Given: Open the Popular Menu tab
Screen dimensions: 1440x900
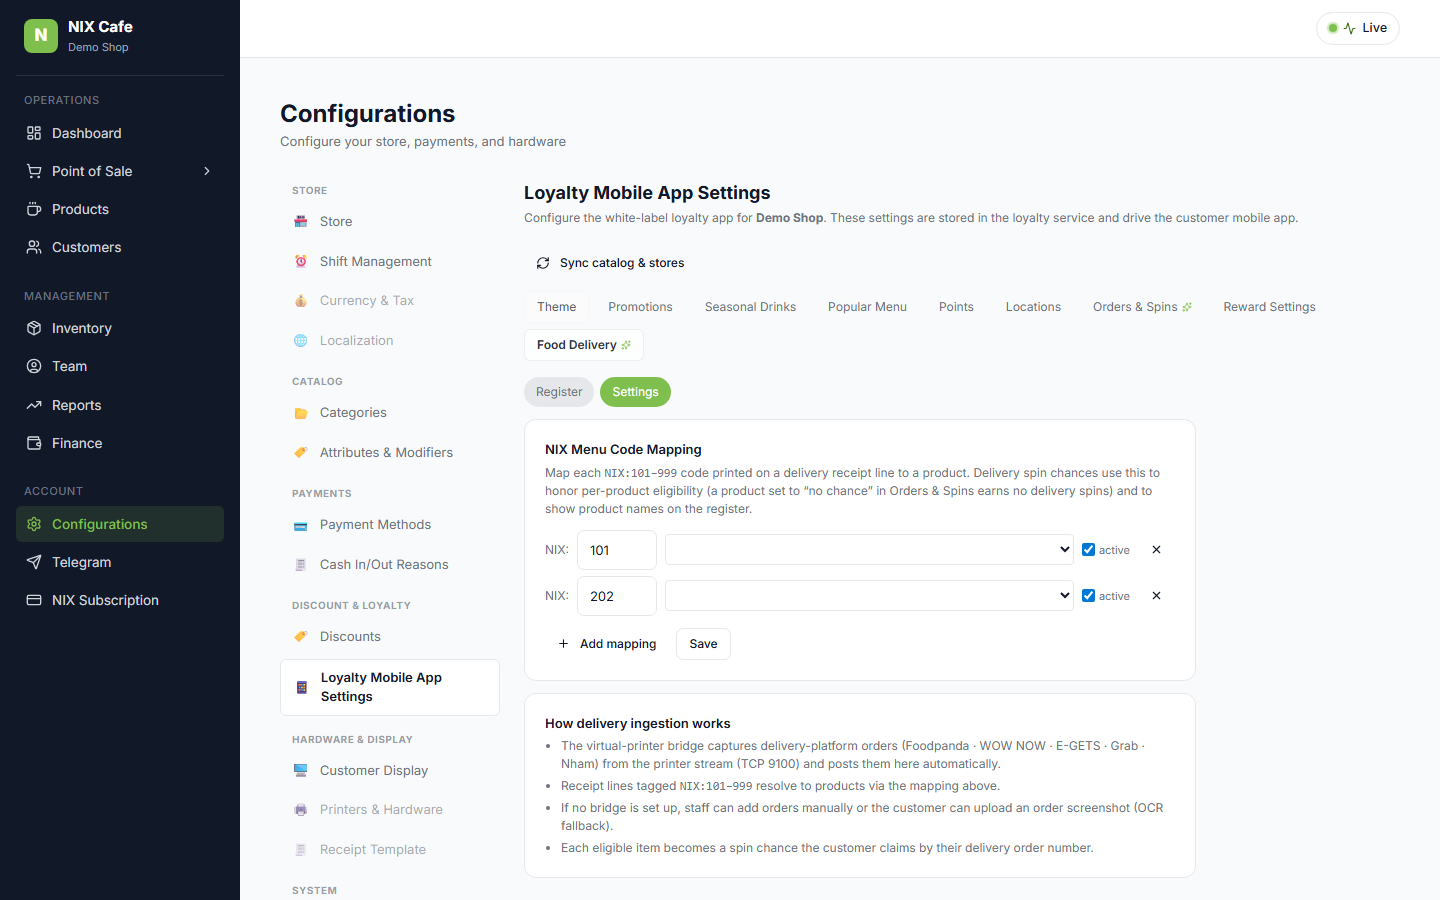Looking at the screenshot, I should [867, 307].
